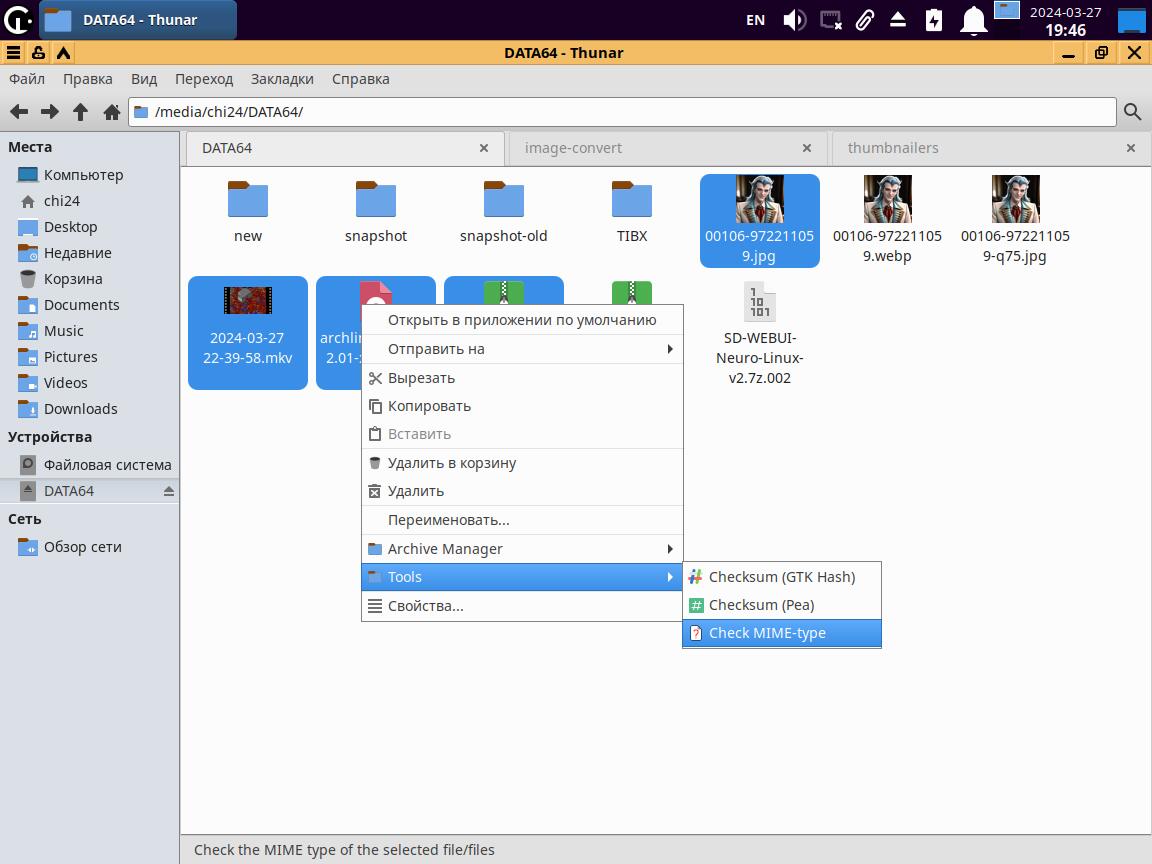Go forward with the right arrow button
1152x864 pixels.
pyautogui.click(x=50, y=112)
